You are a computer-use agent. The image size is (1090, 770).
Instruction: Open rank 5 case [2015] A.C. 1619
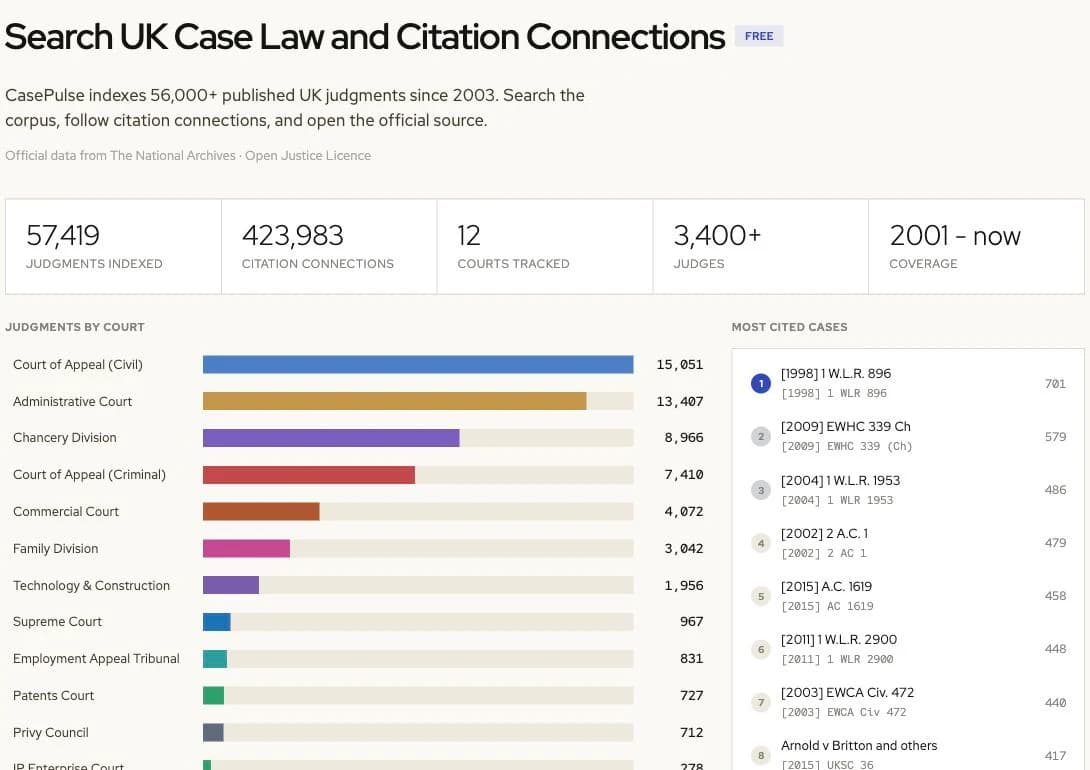826,587
